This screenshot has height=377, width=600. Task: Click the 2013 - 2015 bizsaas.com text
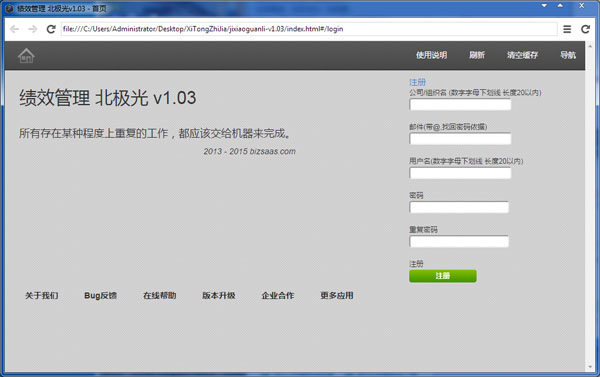pyautogui.click(x=249, y=151)
